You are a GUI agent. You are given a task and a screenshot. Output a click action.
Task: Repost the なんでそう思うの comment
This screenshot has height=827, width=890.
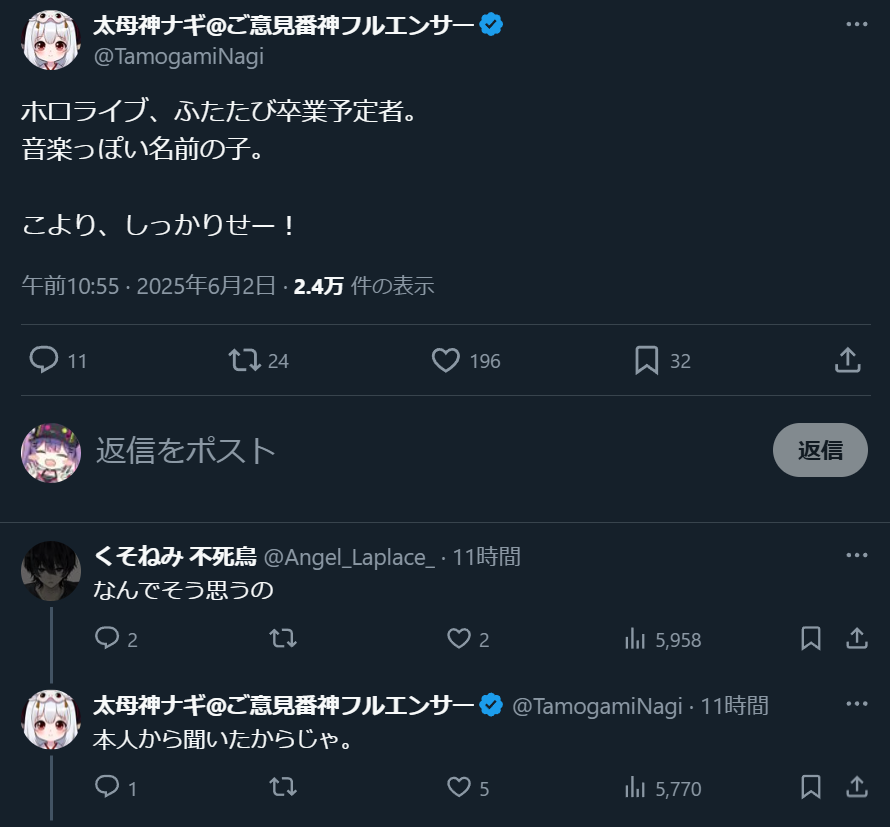pyautogui.click(x=283, y=638)
